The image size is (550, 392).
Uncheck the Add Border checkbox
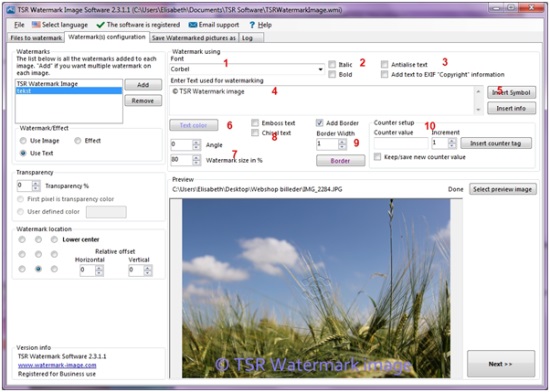(319, 123)
